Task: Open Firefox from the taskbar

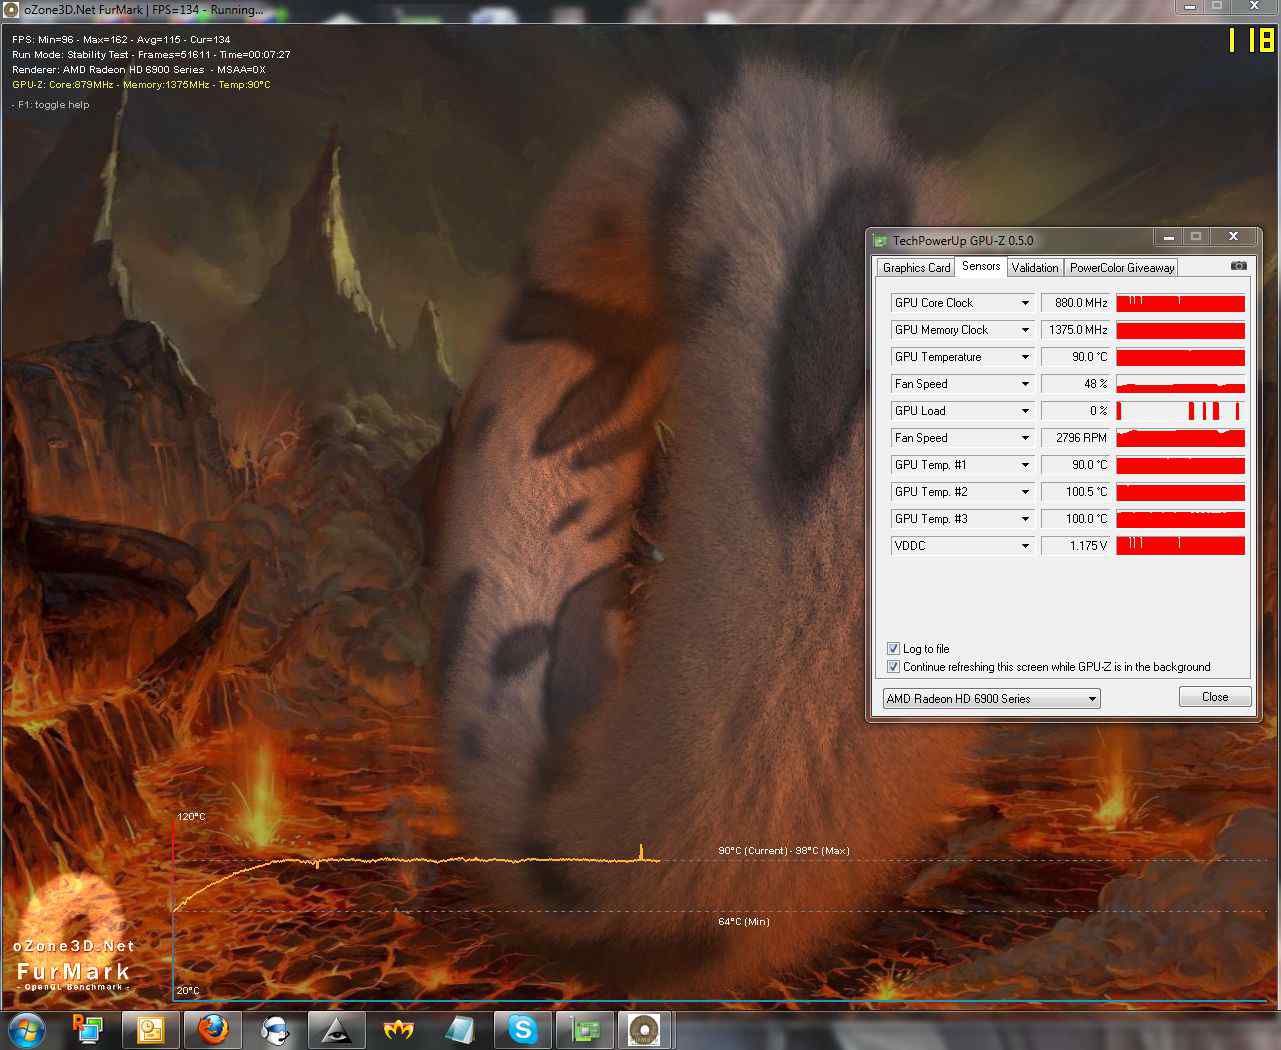Action: (212, 1029)
